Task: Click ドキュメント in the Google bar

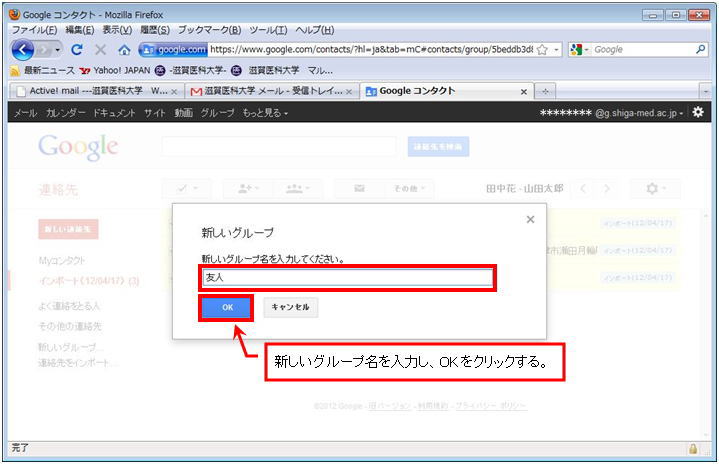Action: (x=114, y=113)
